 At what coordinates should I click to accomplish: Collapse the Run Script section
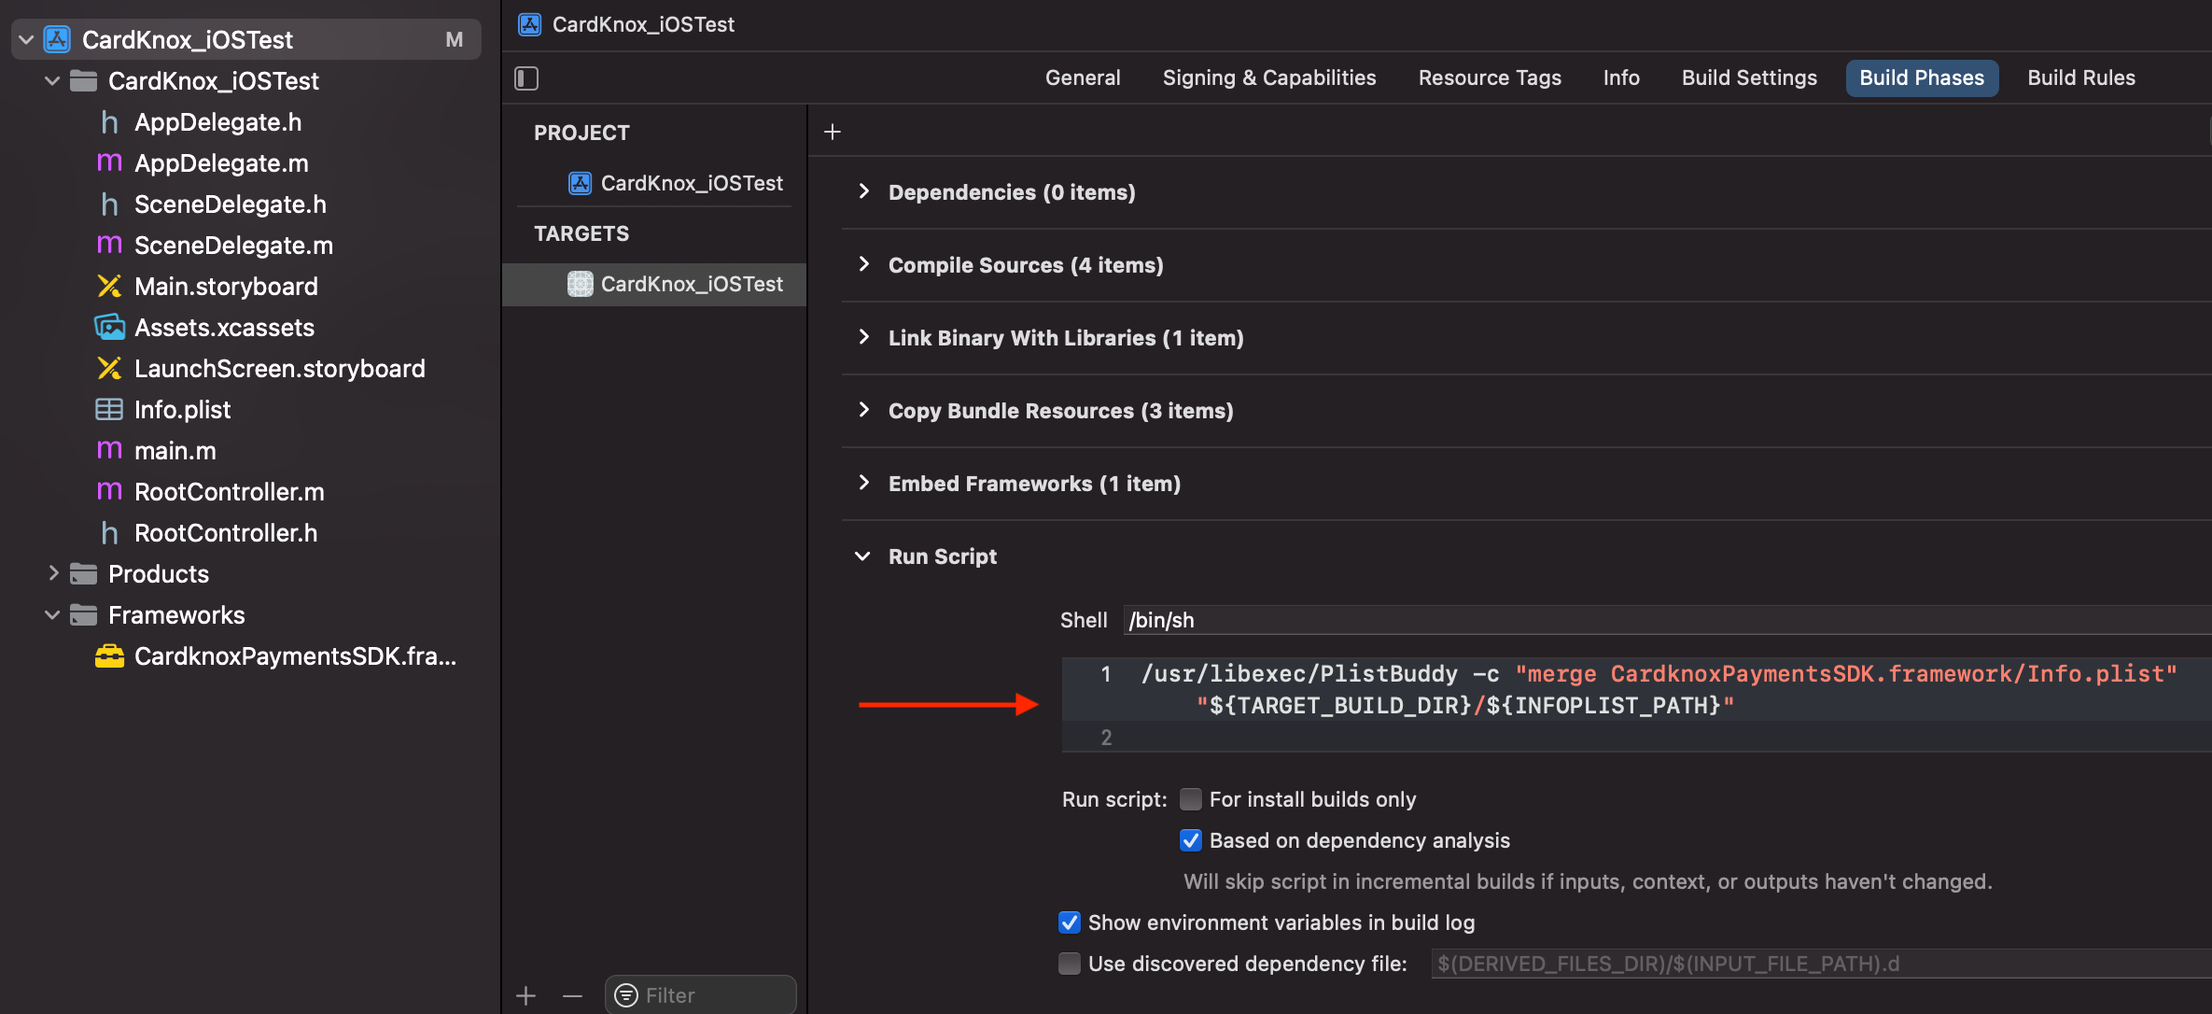[x=864, y=556]
